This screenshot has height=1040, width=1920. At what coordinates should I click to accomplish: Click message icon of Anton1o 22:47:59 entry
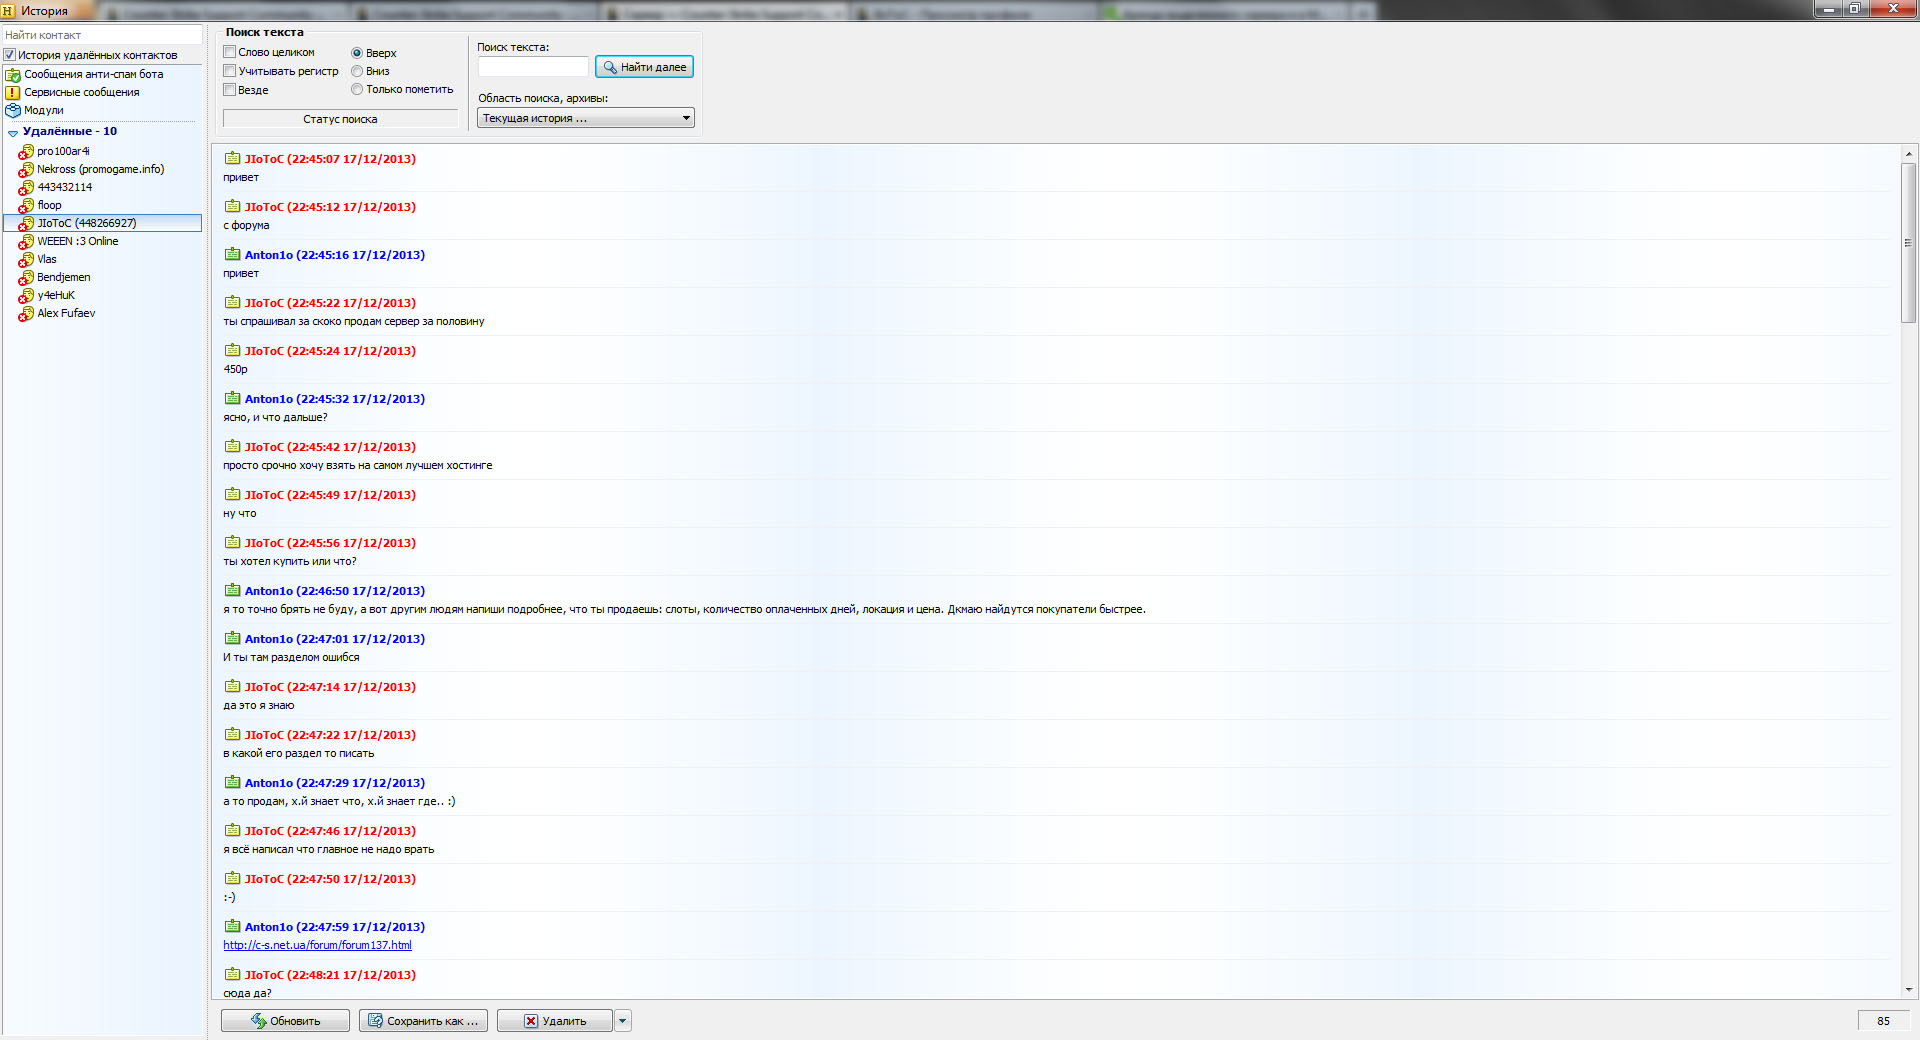click(232, 926)
